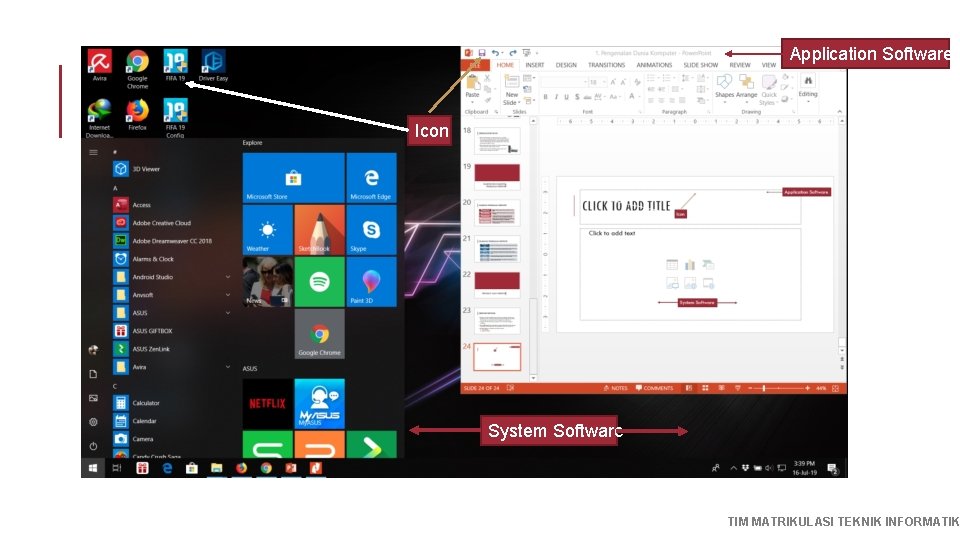Open the Driver Easy desktop shortcut
This screenshot has height=540, width=960.
pyautogui.click(x=213, y=65)
